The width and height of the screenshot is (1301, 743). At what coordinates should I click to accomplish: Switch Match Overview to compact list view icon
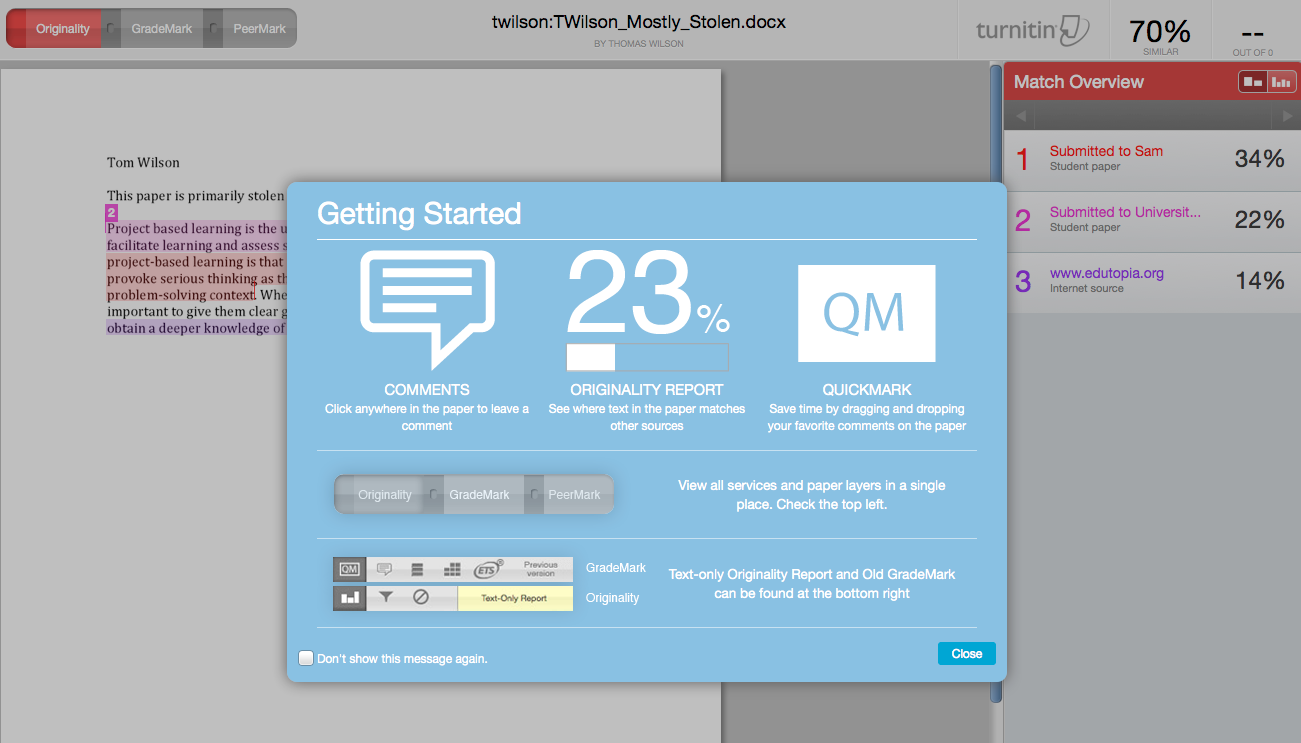click(x=1253, y=82)
